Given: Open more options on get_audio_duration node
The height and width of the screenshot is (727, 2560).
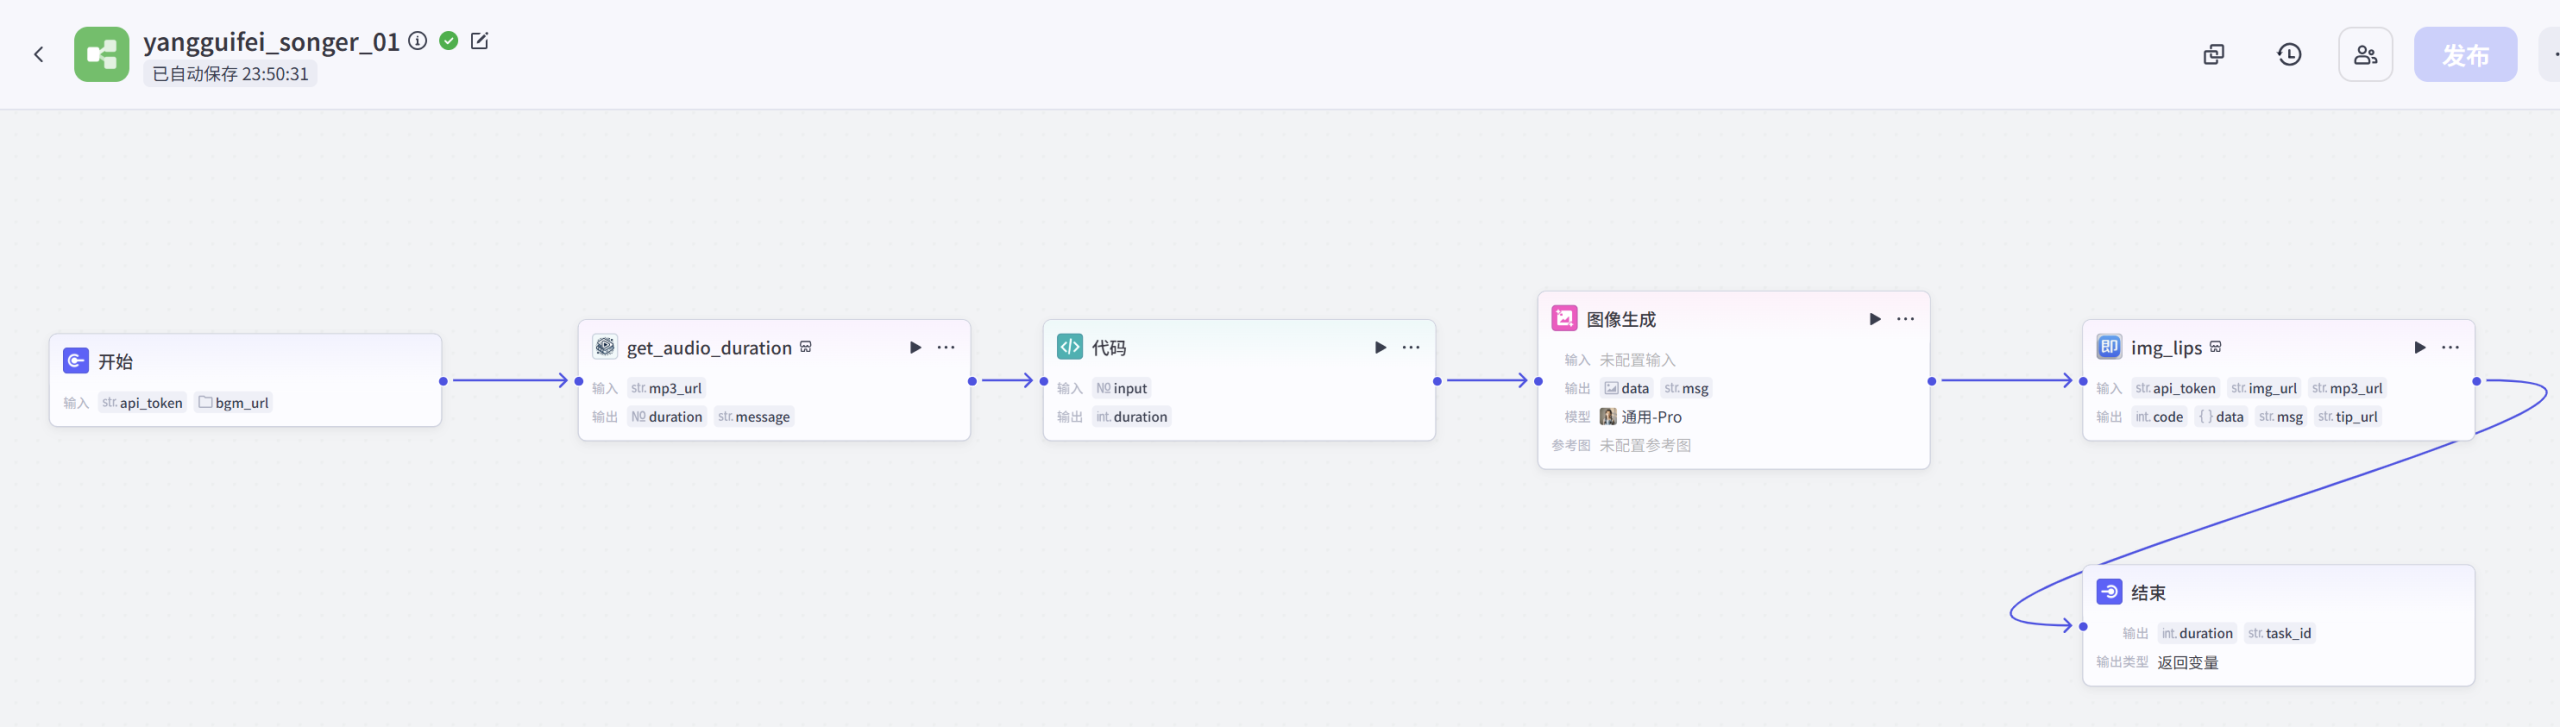Looking at the screenshot, I should click(x=946, y=347).
